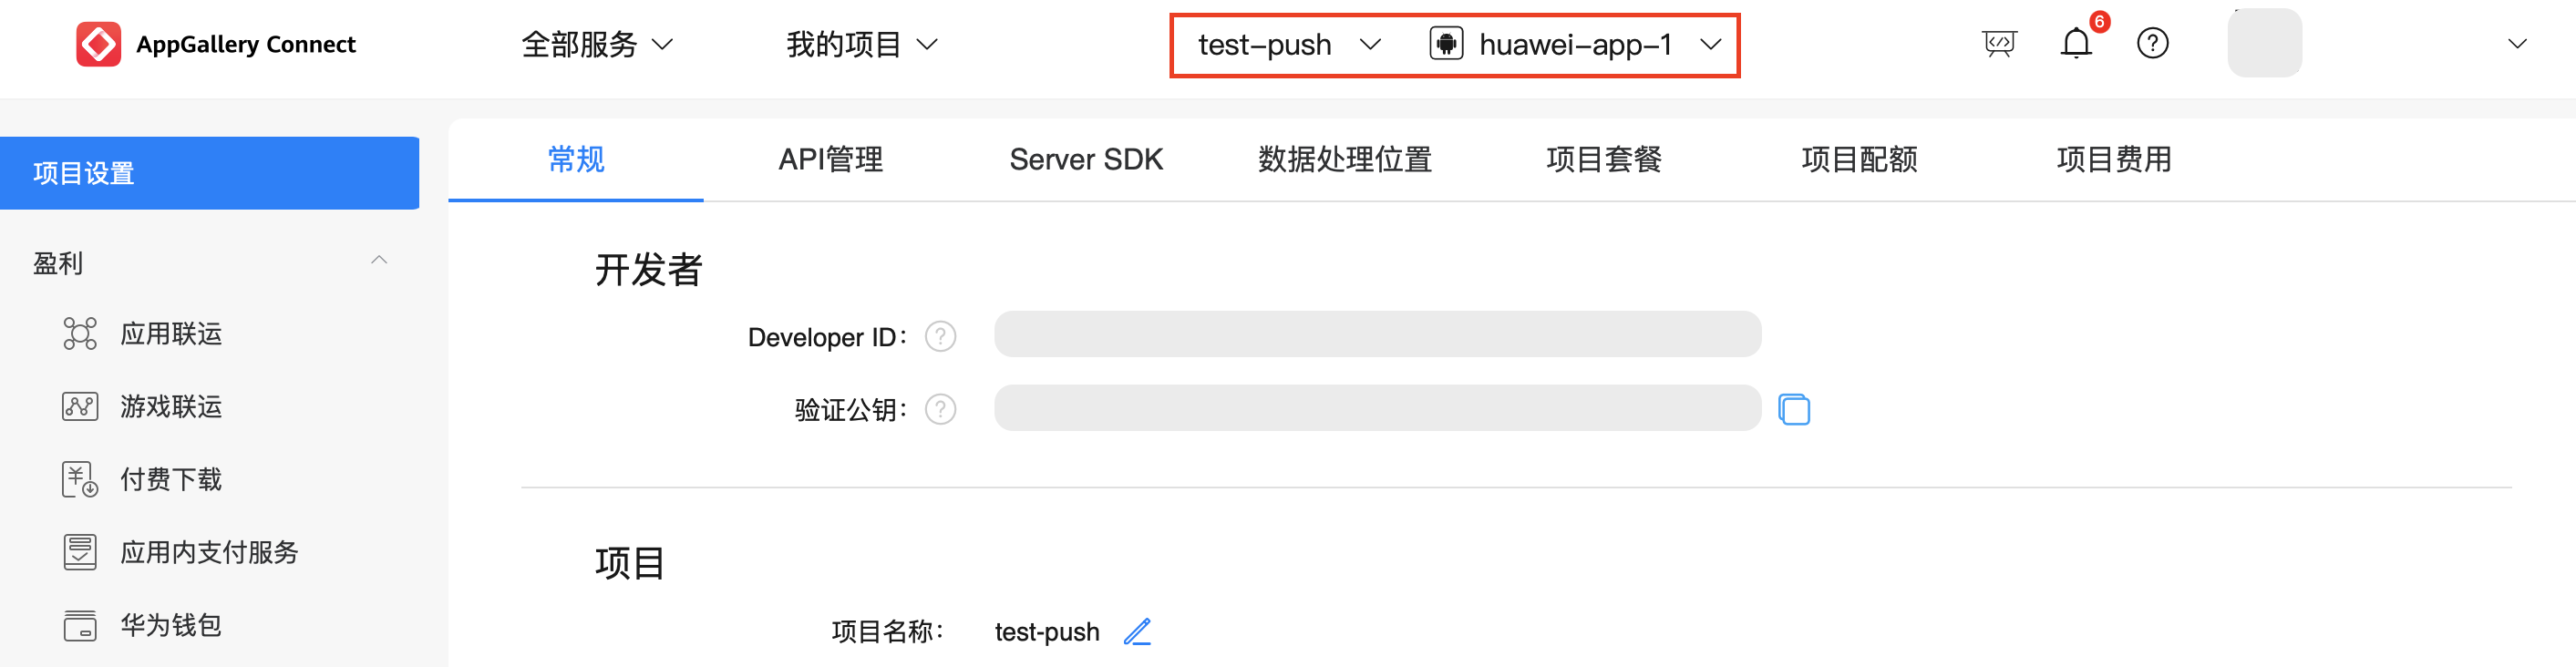Open the 项目配额 tab
The width and height of the screenshot is (2576, 667).
1859,160
